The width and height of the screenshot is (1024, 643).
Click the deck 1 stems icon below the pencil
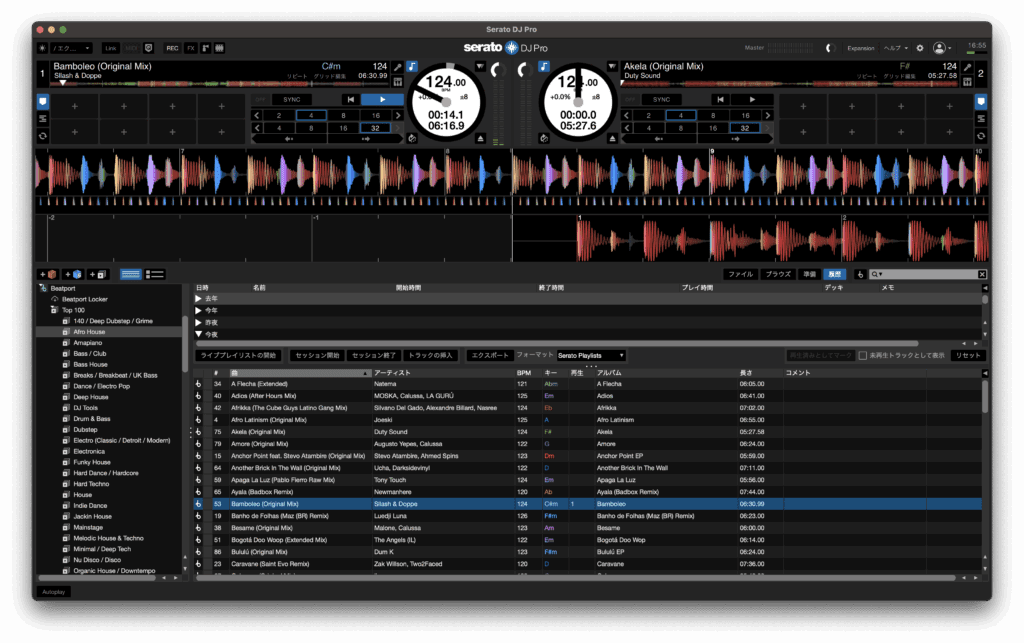[x=398, y=82]
